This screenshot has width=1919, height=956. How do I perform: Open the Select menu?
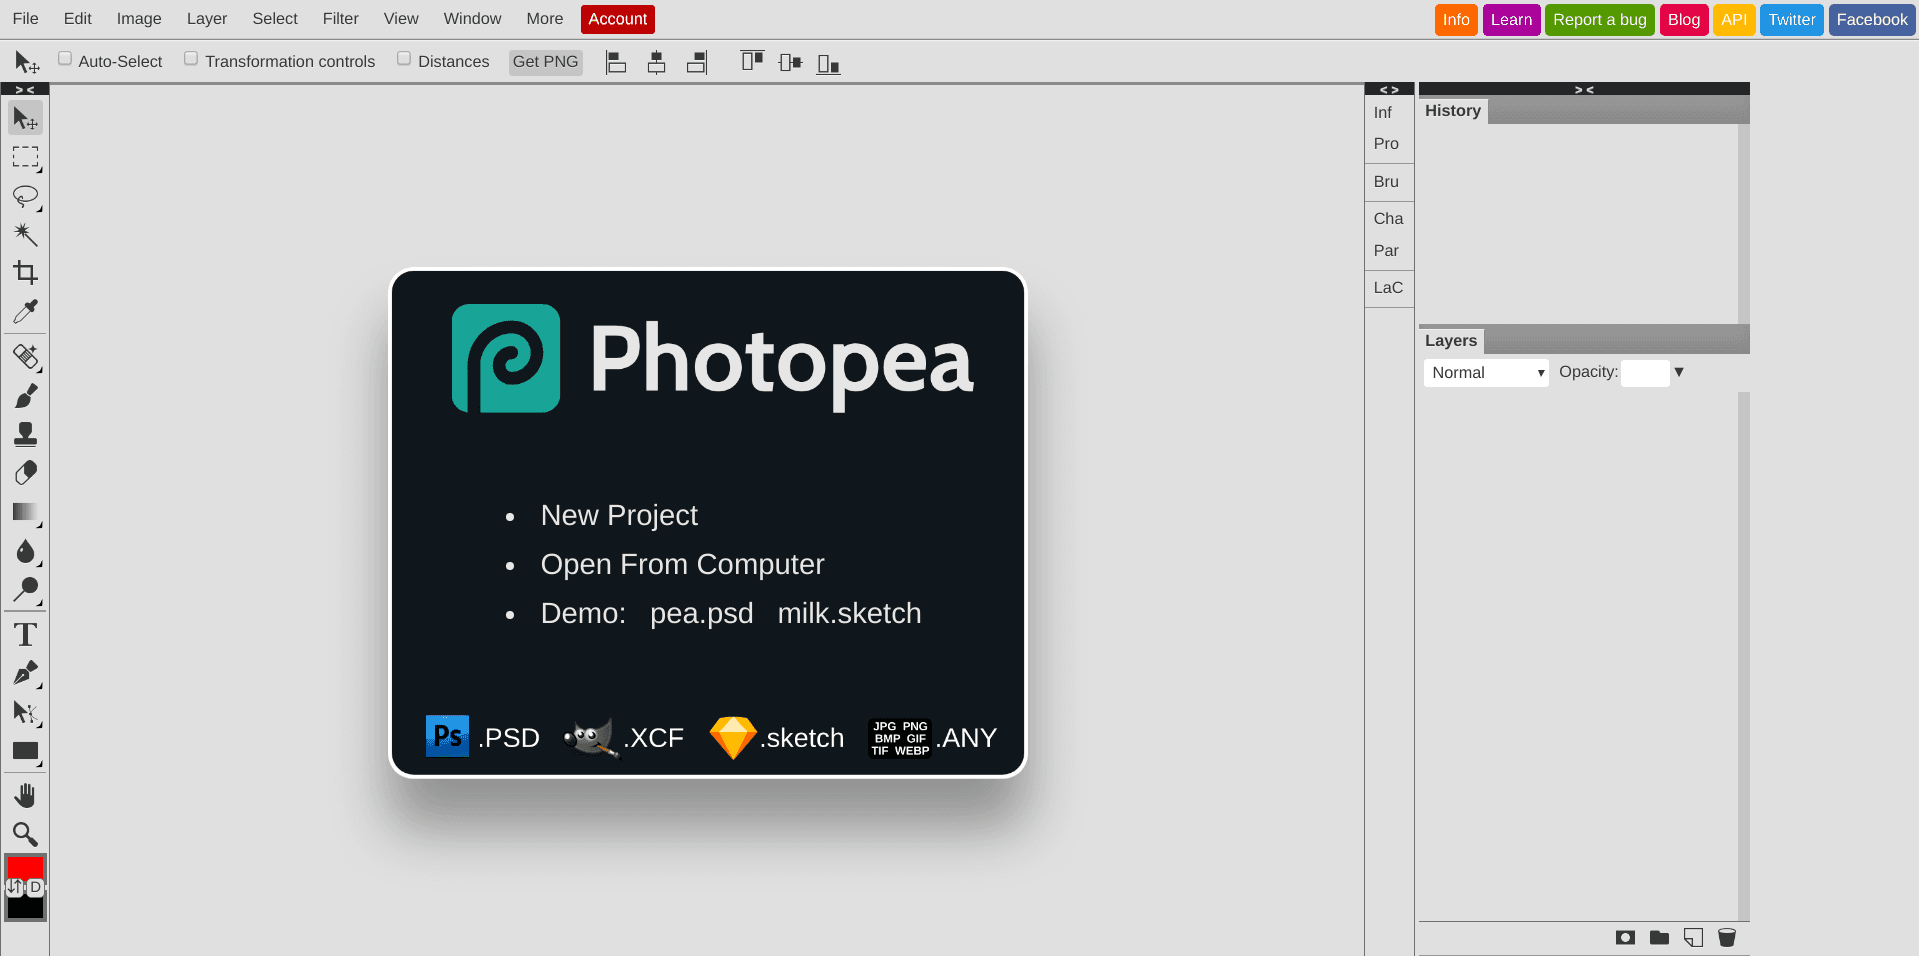[275, 19]
